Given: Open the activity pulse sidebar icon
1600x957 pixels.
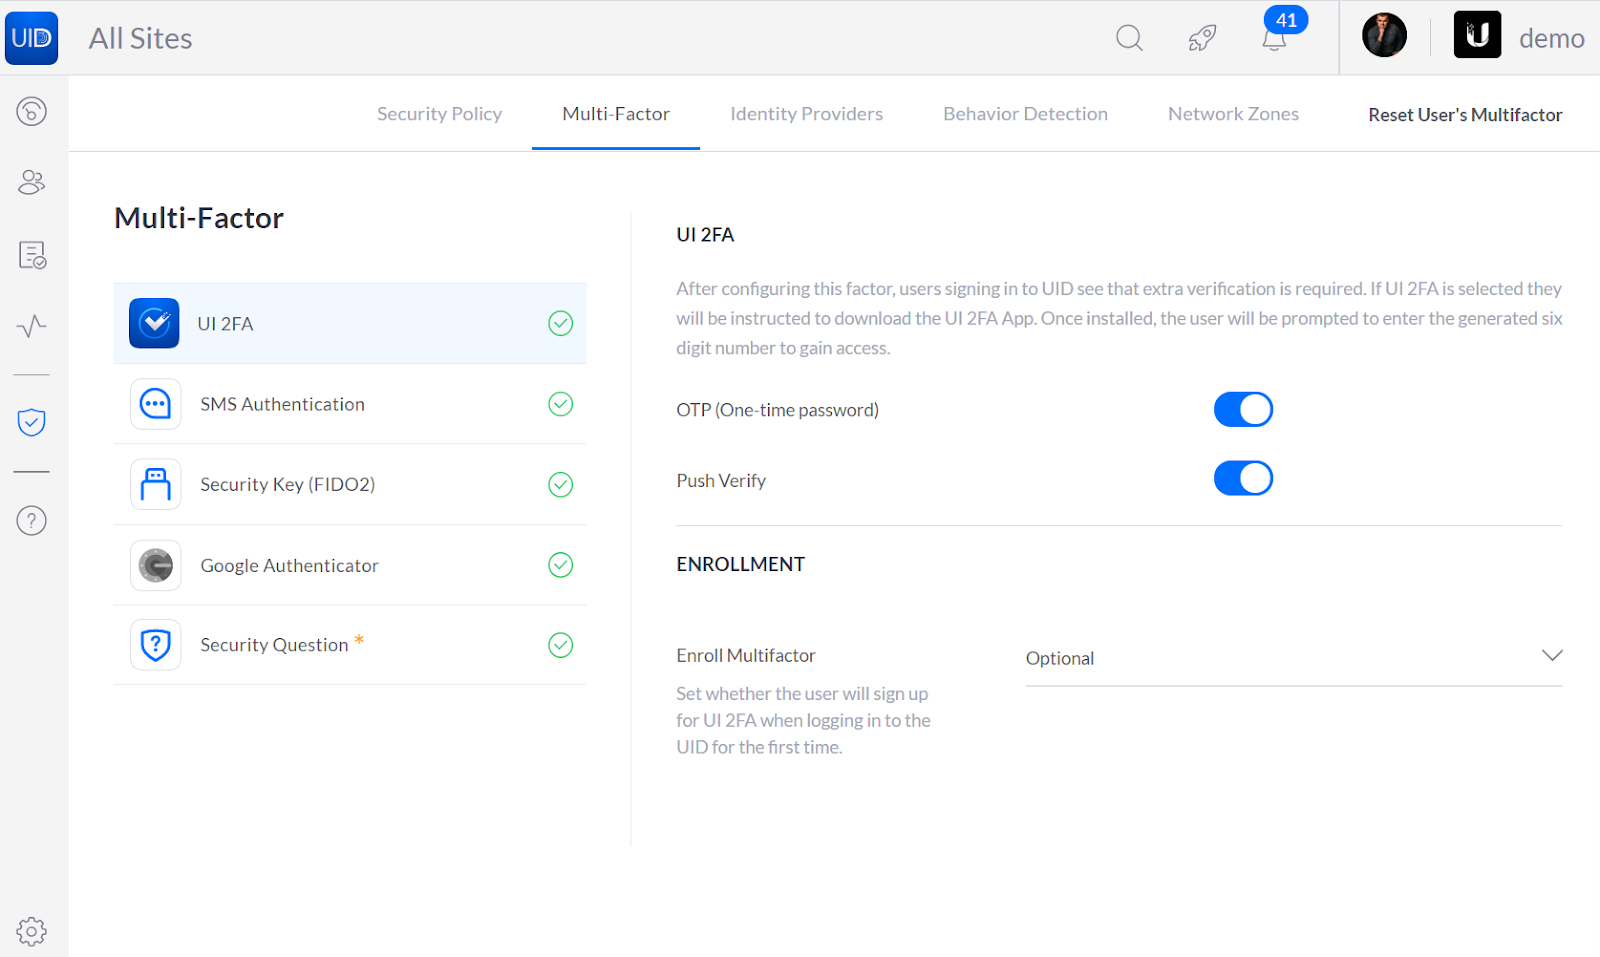Looking at the screenshot, I should pos(32,326).
